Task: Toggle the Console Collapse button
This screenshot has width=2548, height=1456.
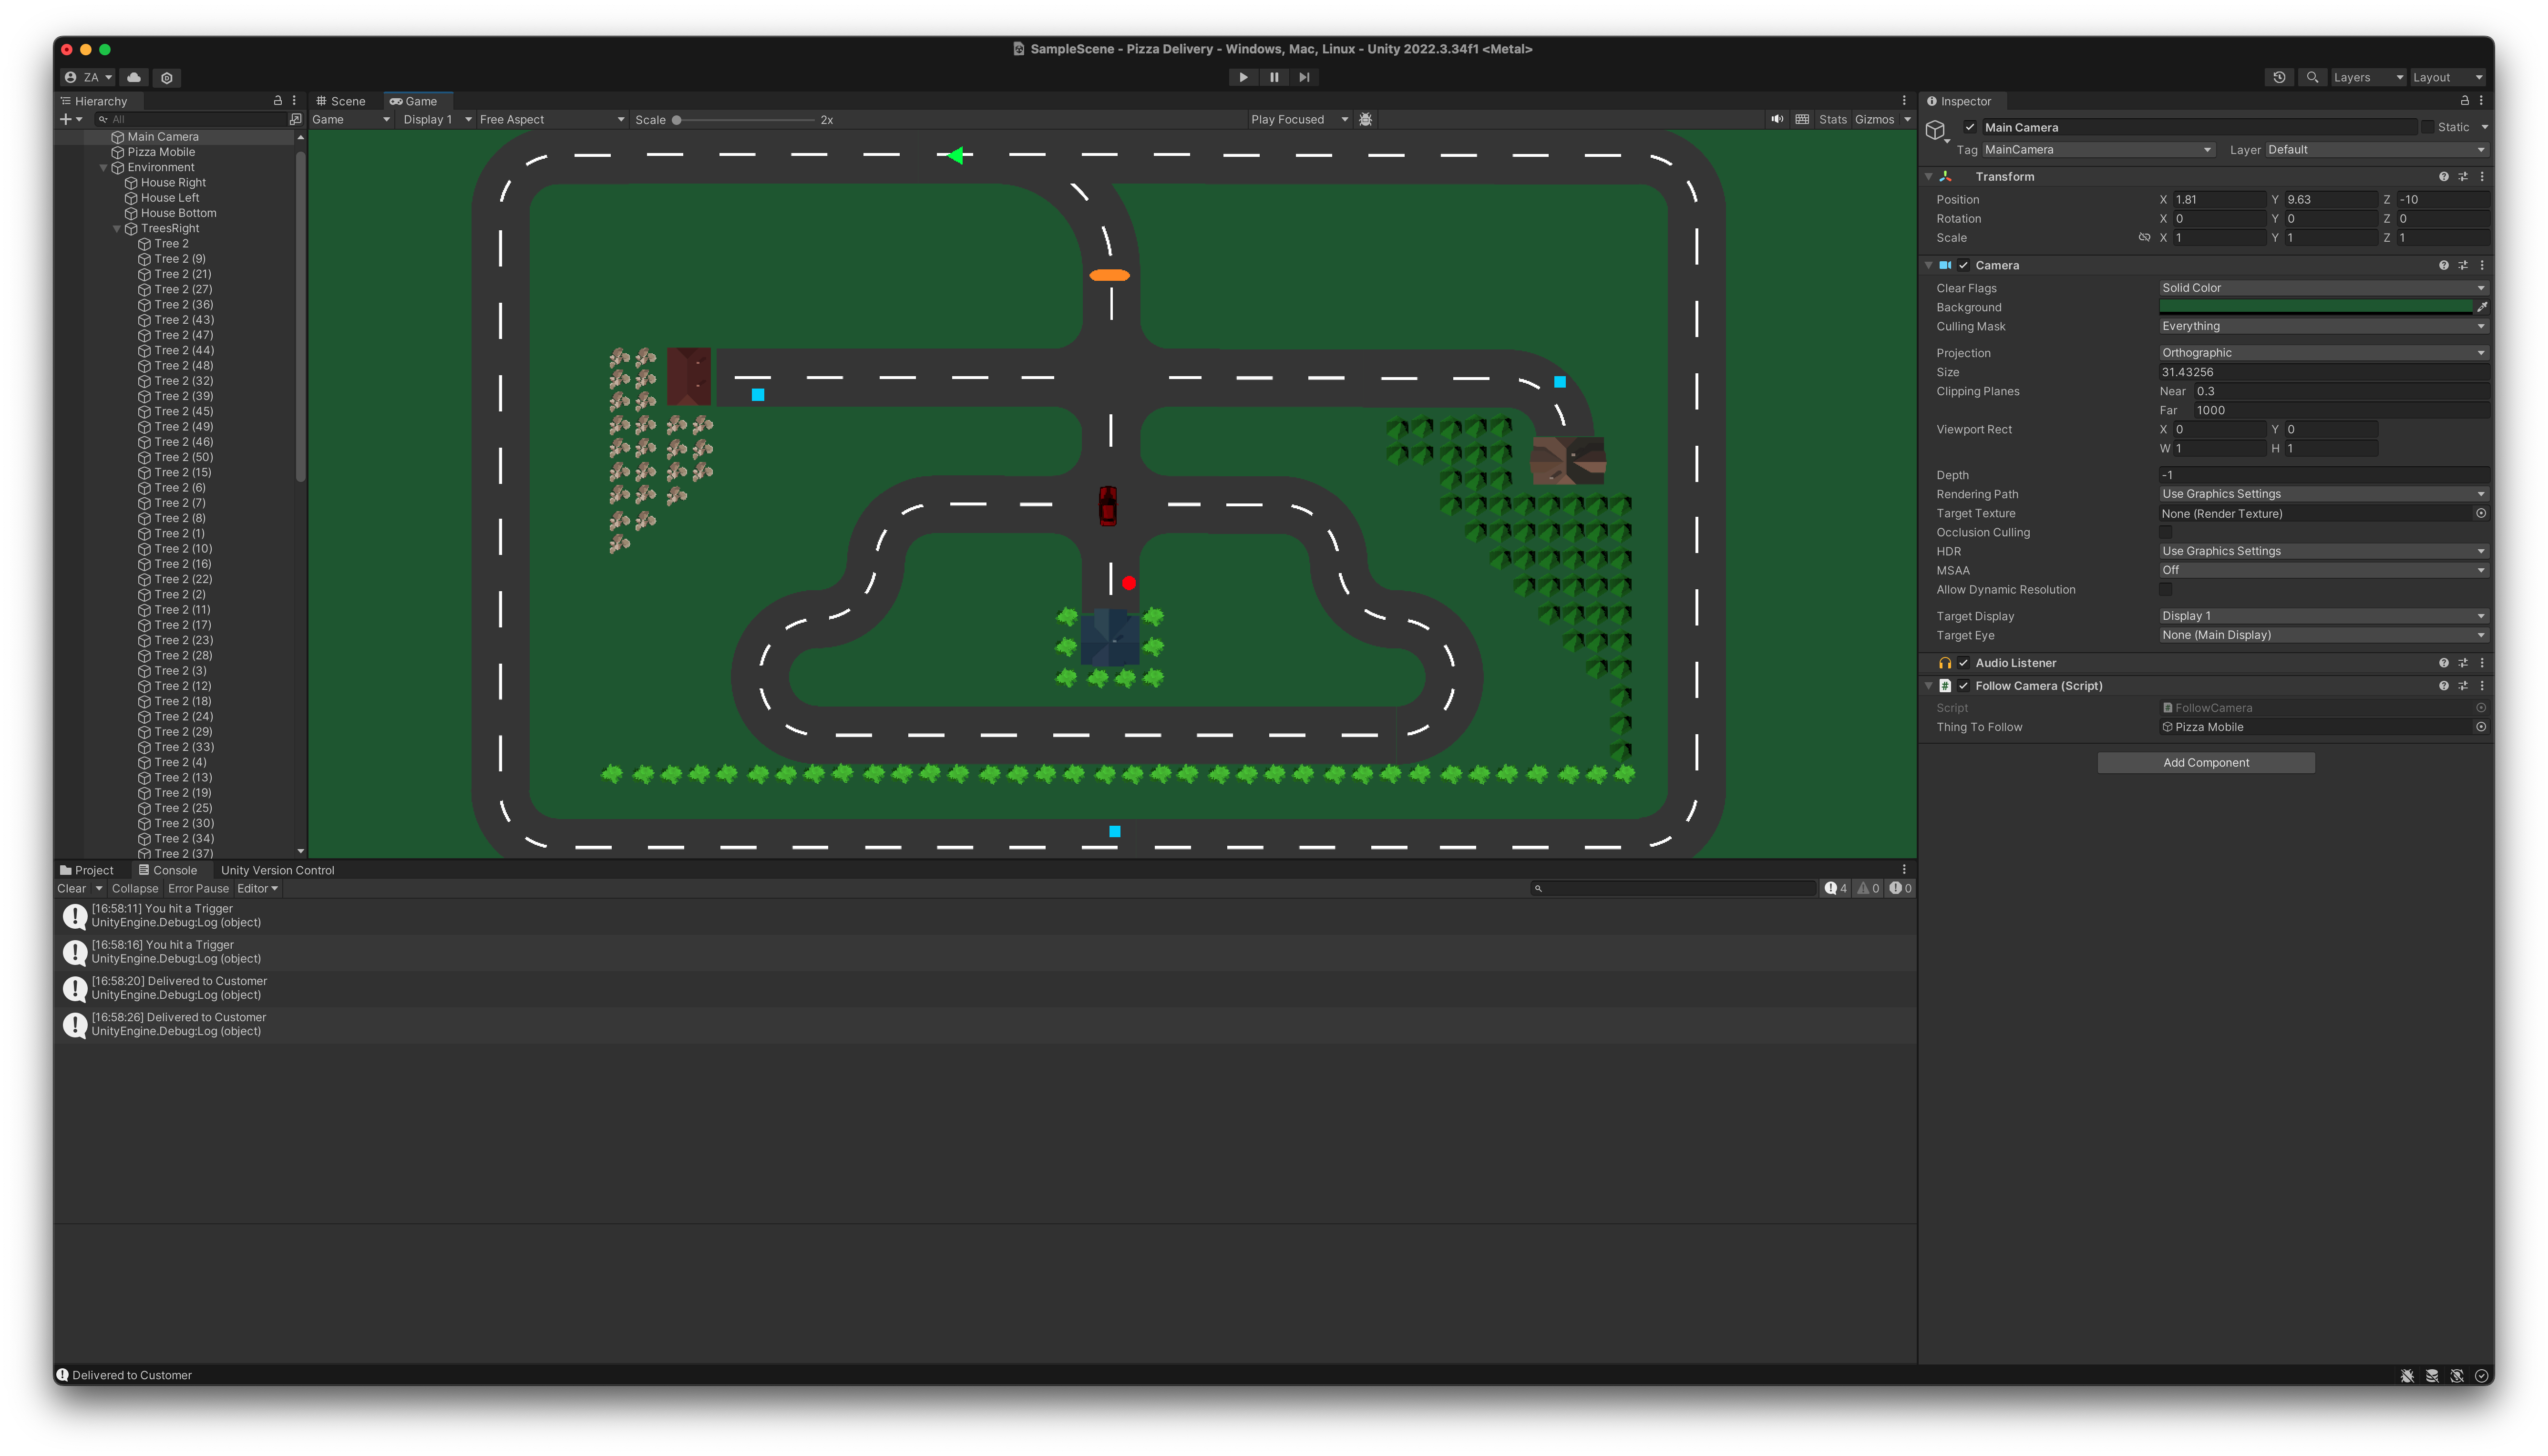Action: tap(135, 889)
